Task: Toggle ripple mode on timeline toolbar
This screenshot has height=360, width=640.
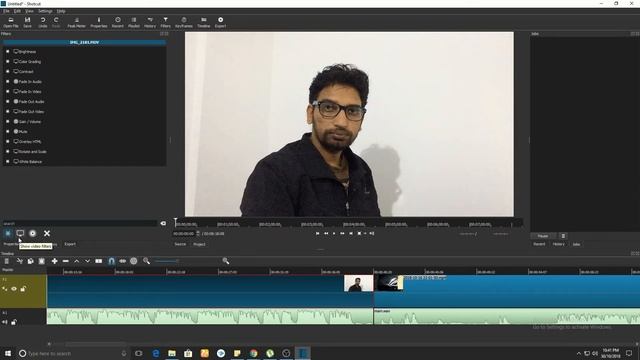Action: [x=134, y=261]
